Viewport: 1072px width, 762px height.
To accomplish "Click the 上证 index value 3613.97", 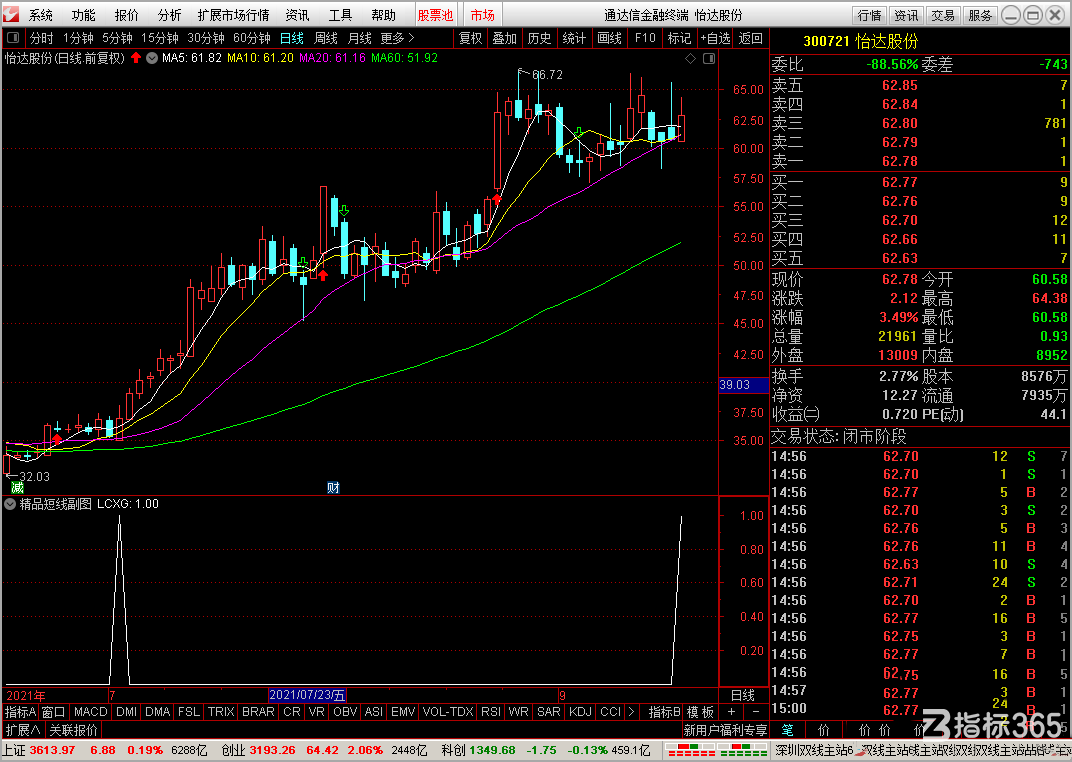I will pyautogui.click(x=53, y=750).
